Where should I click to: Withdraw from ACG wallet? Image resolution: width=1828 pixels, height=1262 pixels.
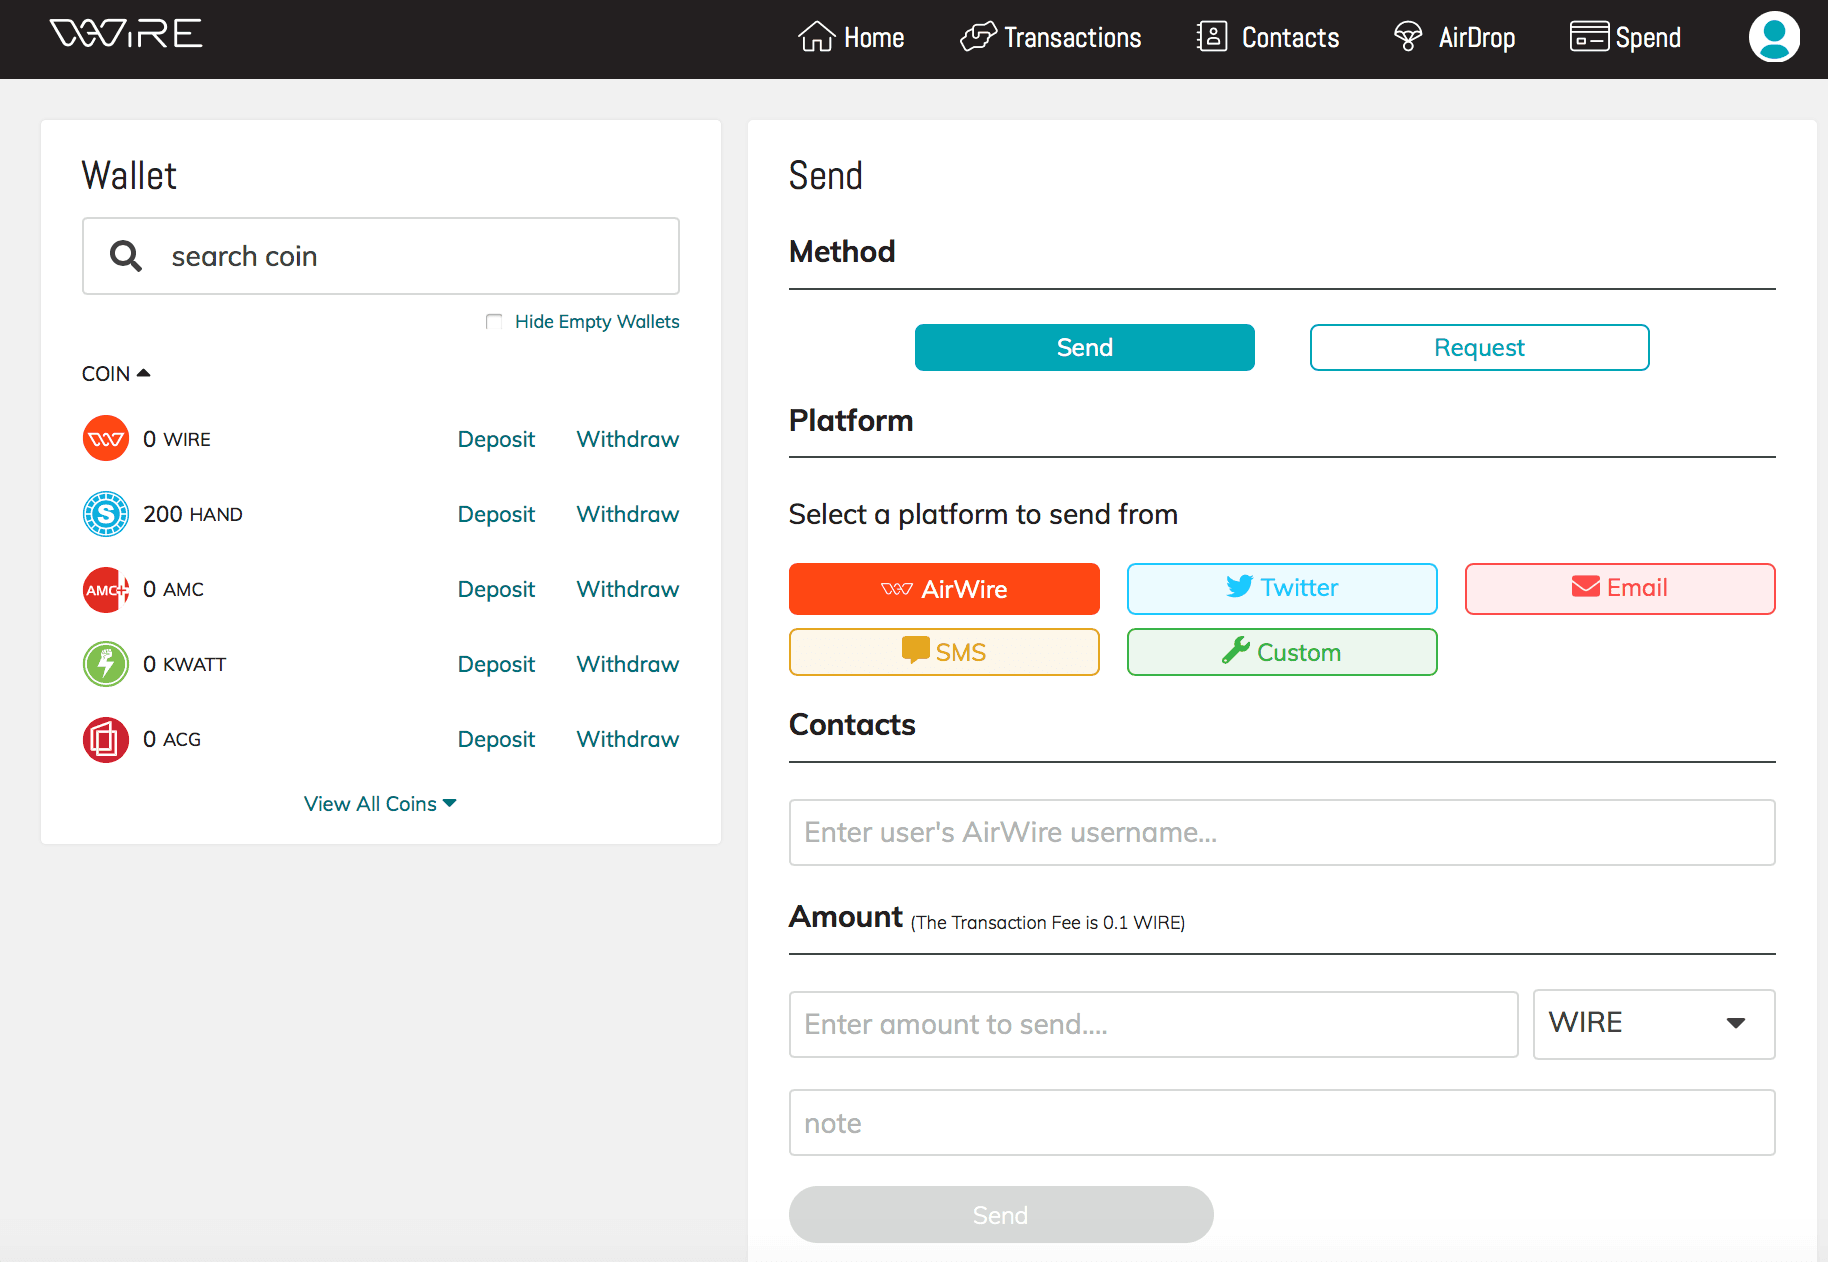pyautogui.click(x=628, y=739)
